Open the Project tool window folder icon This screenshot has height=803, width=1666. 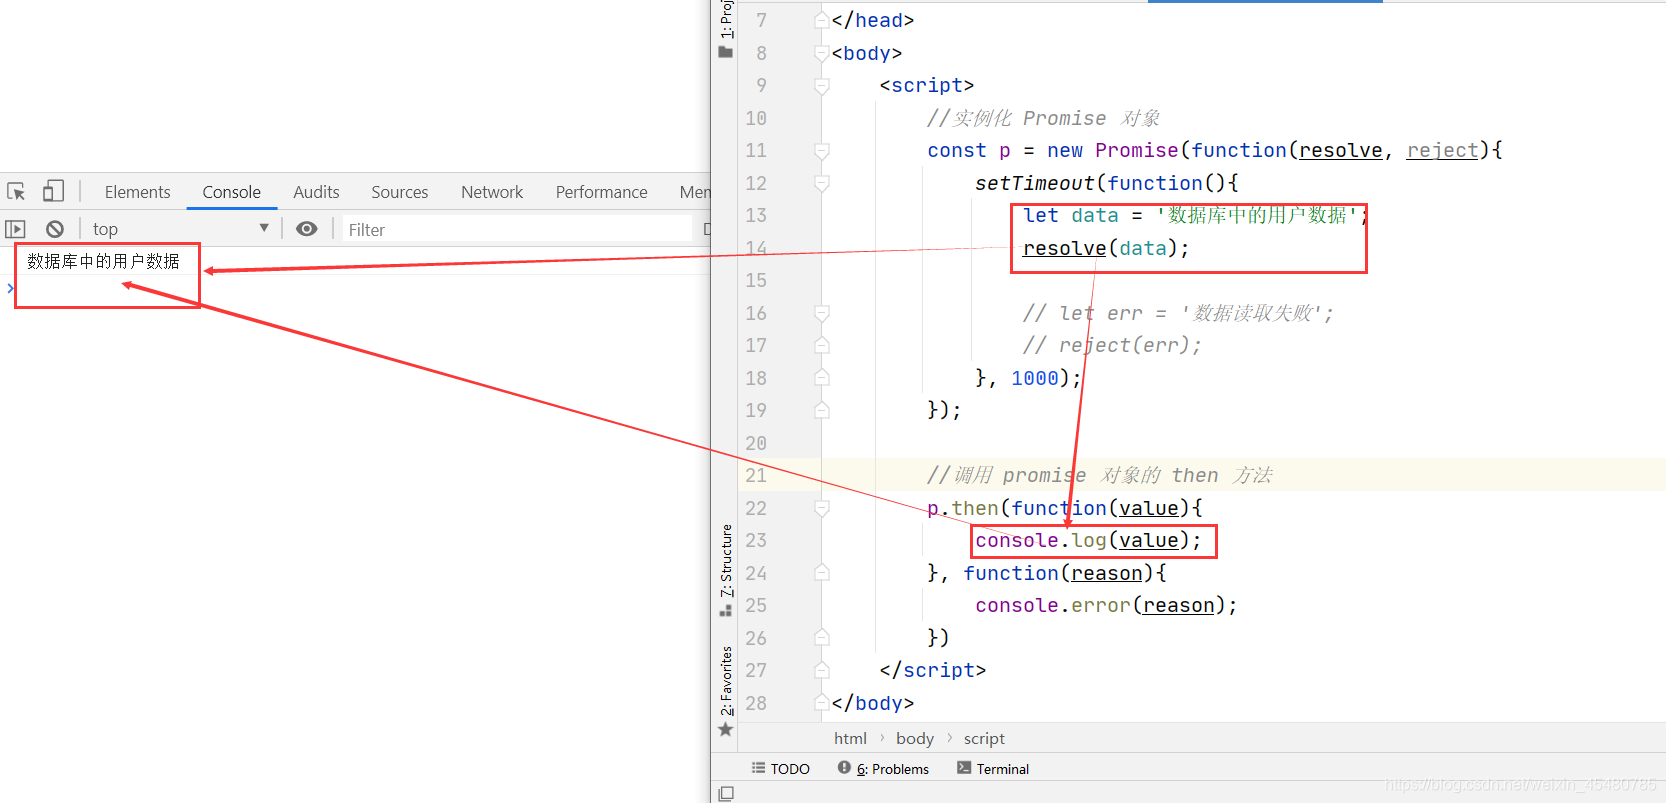[726, 52]
